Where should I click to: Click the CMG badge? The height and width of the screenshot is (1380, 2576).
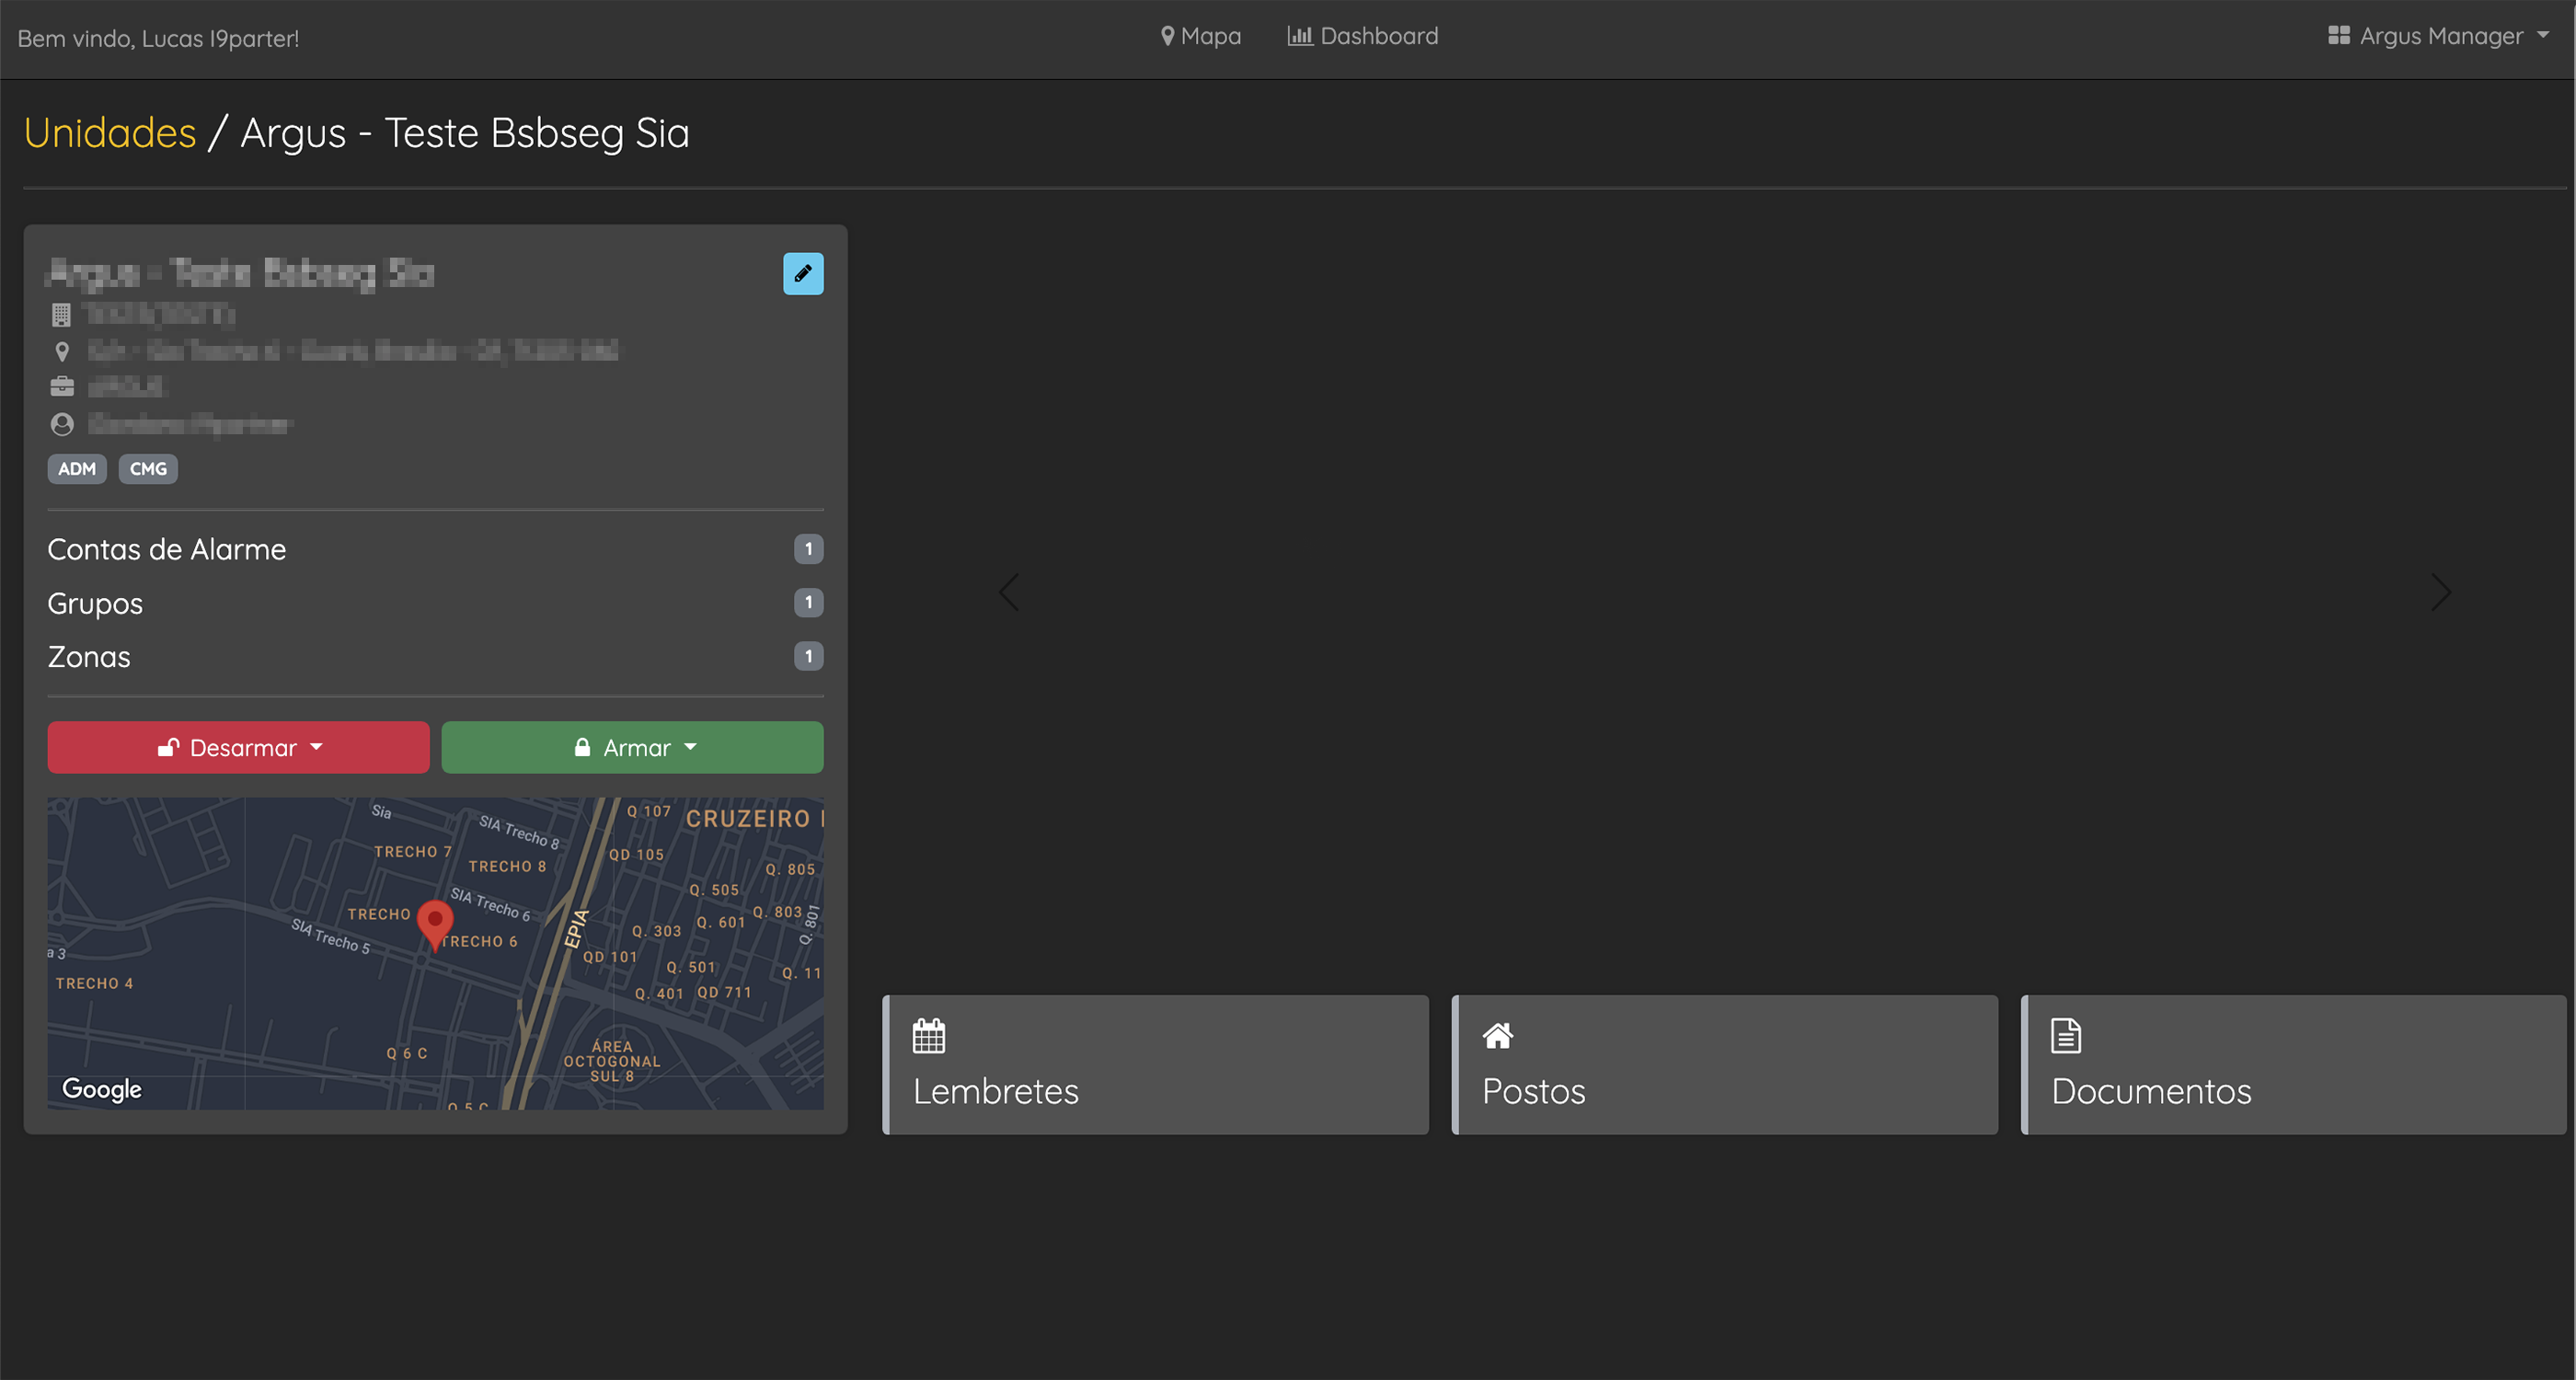click(x=148, y=469)
